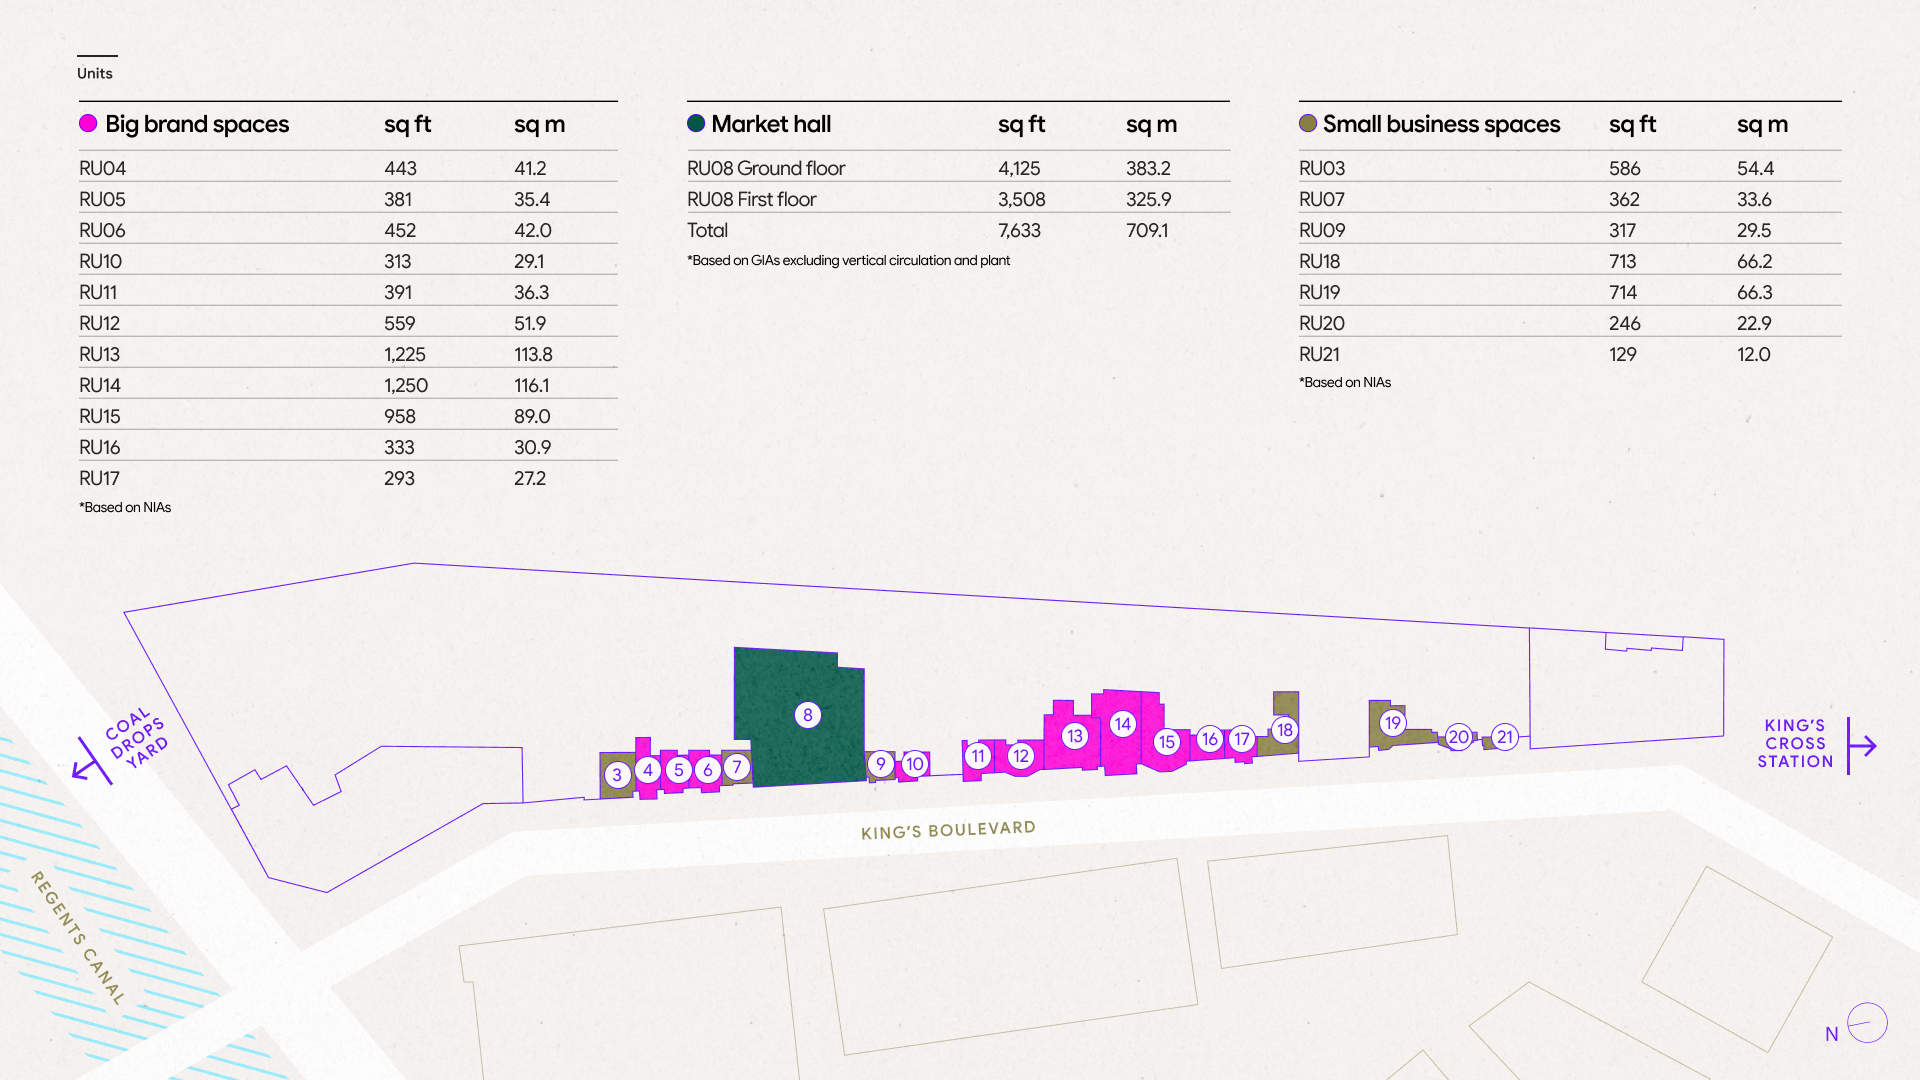
Task: Click the green Market hall swatch
Action: click(x=696, y=123)
